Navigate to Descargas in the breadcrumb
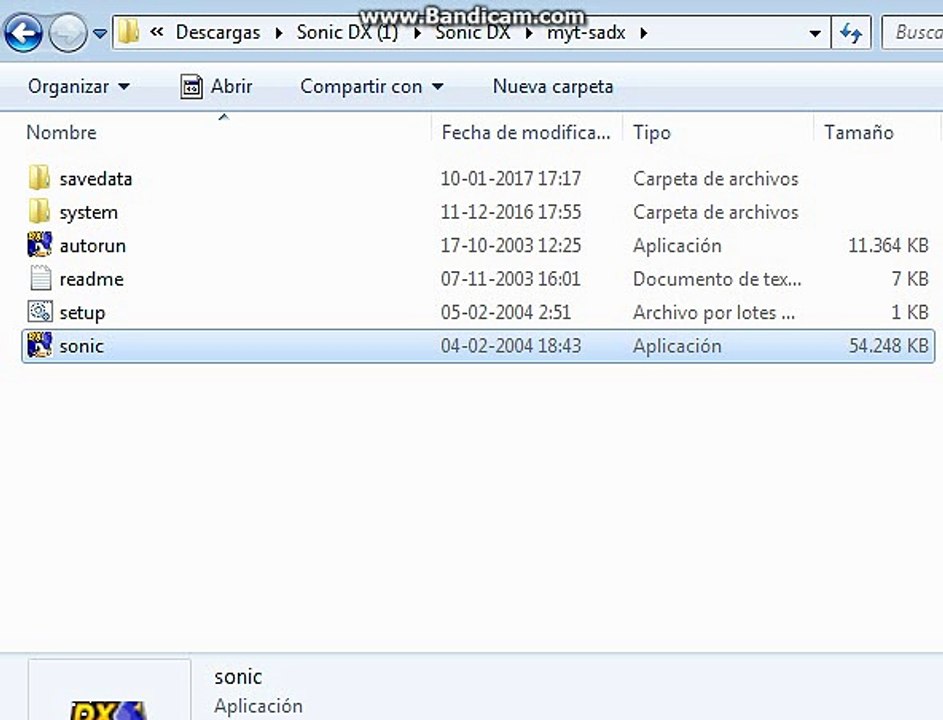The width and height of the screenshot is (943, 720). tap(218, 32)
